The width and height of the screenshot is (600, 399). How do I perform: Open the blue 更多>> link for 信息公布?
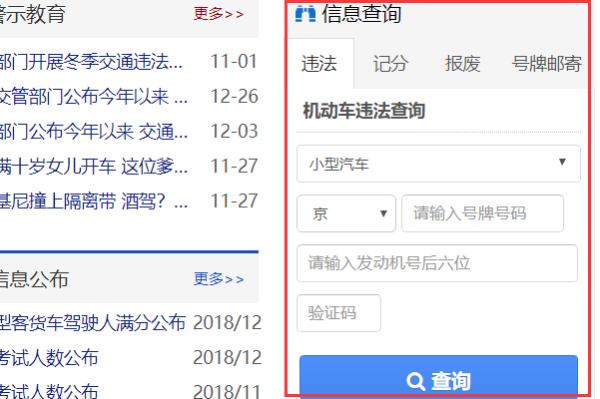pyautogui.click(x=218, y=279)
